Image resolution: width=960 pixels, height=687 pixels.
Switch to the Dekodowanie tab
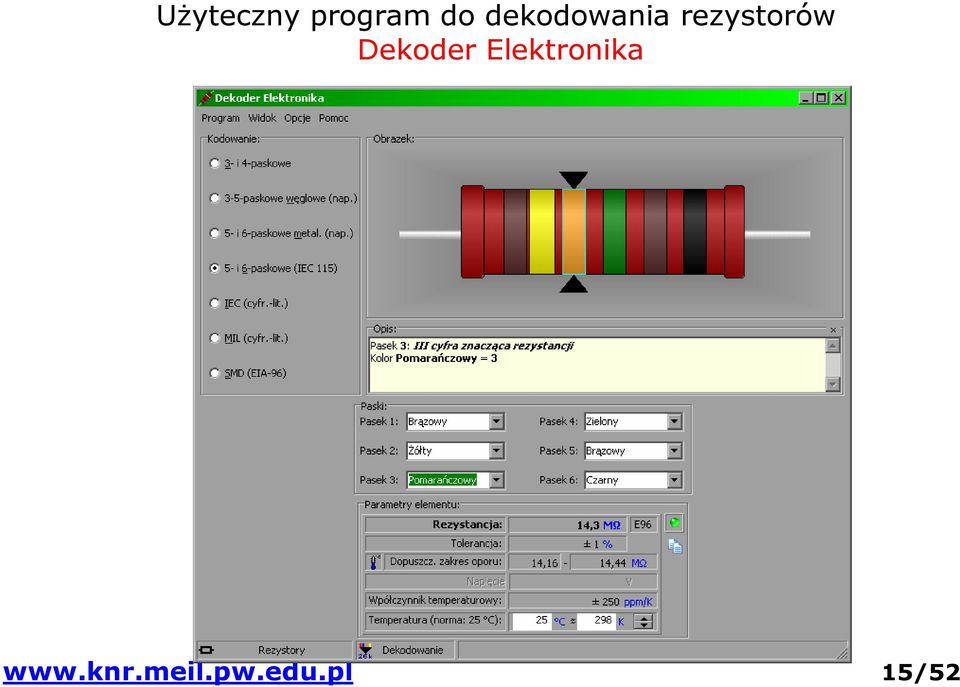[405, 650]
